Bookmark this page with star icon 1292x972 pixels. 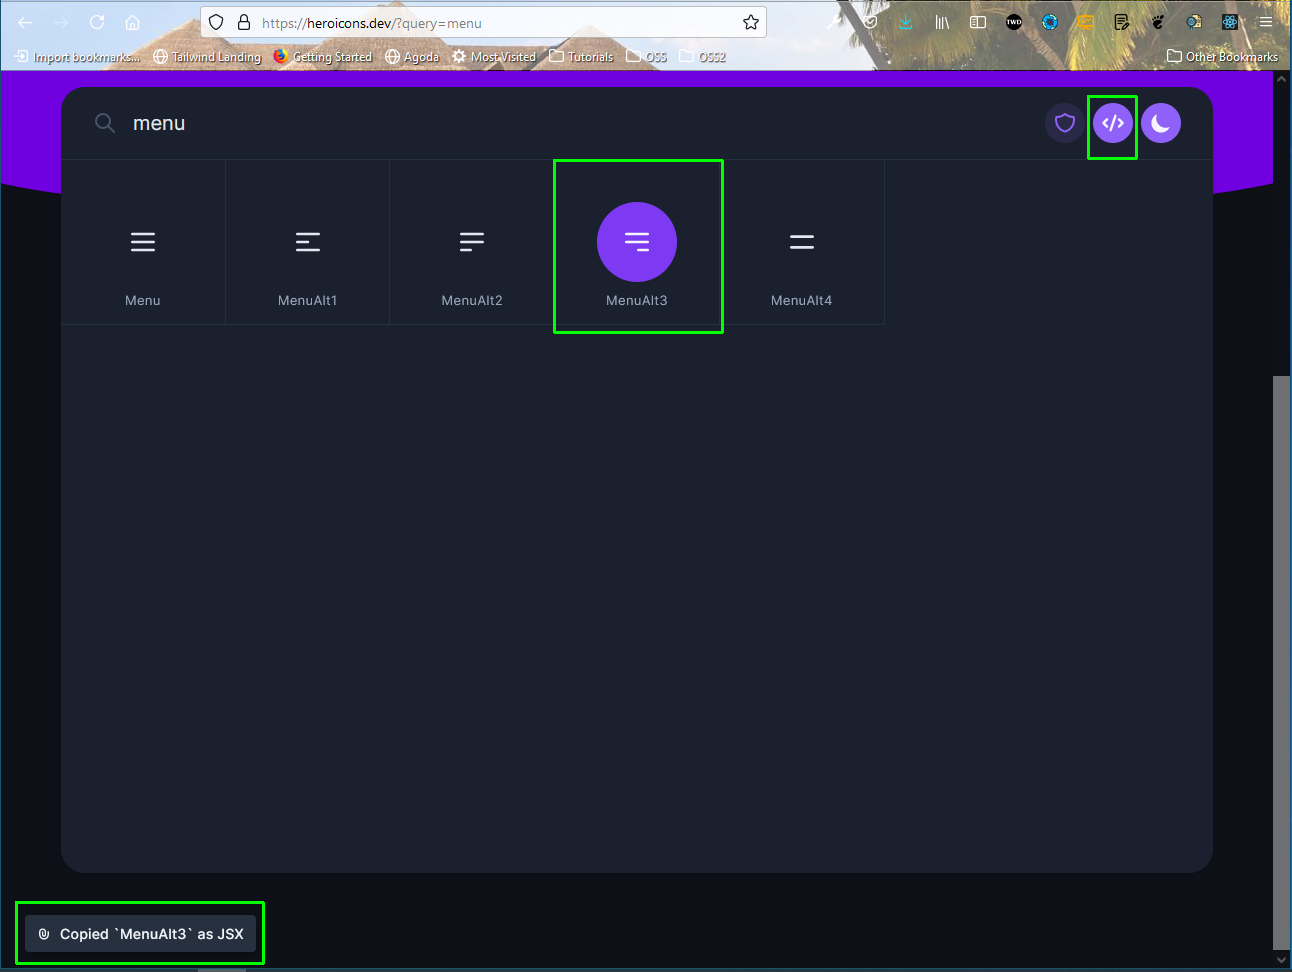[x=751, y=22]
